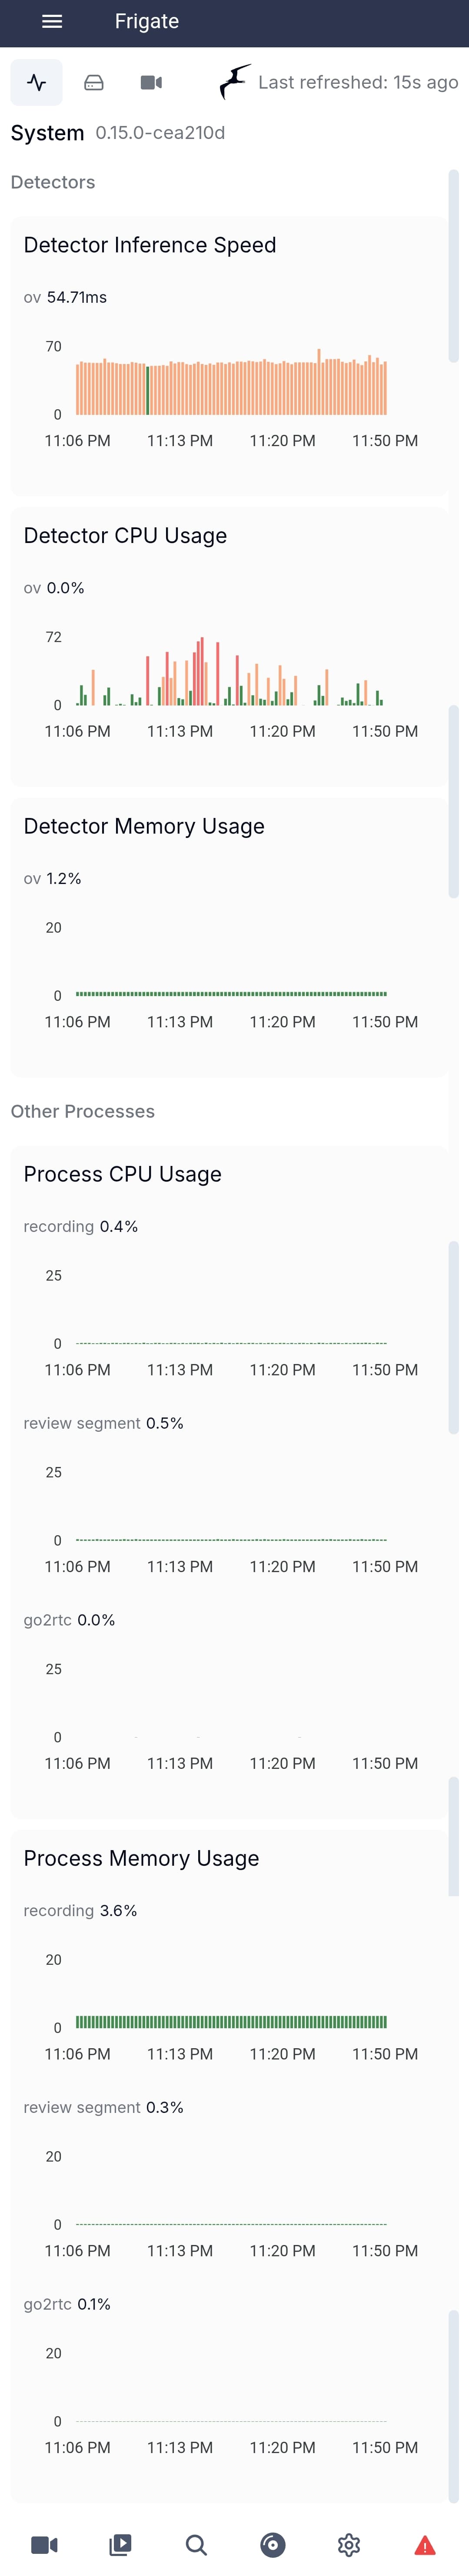Click the Last refreshed status text

coord(358,82)
